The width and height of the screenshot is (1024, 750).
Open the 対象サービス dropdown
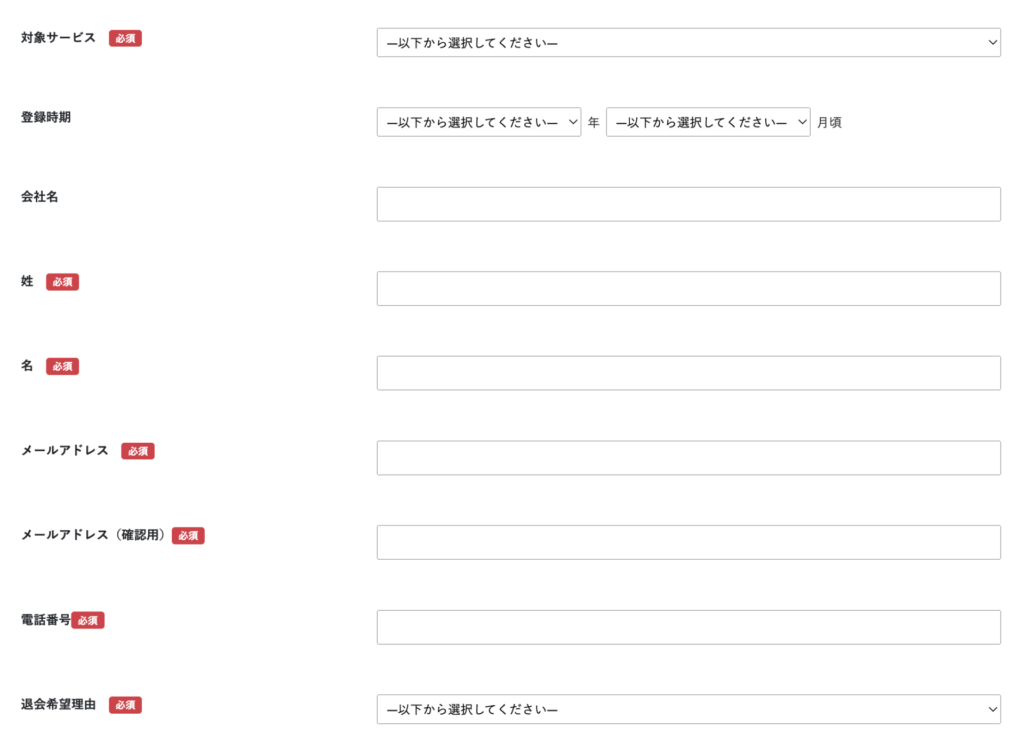click(x=688, y=42)
